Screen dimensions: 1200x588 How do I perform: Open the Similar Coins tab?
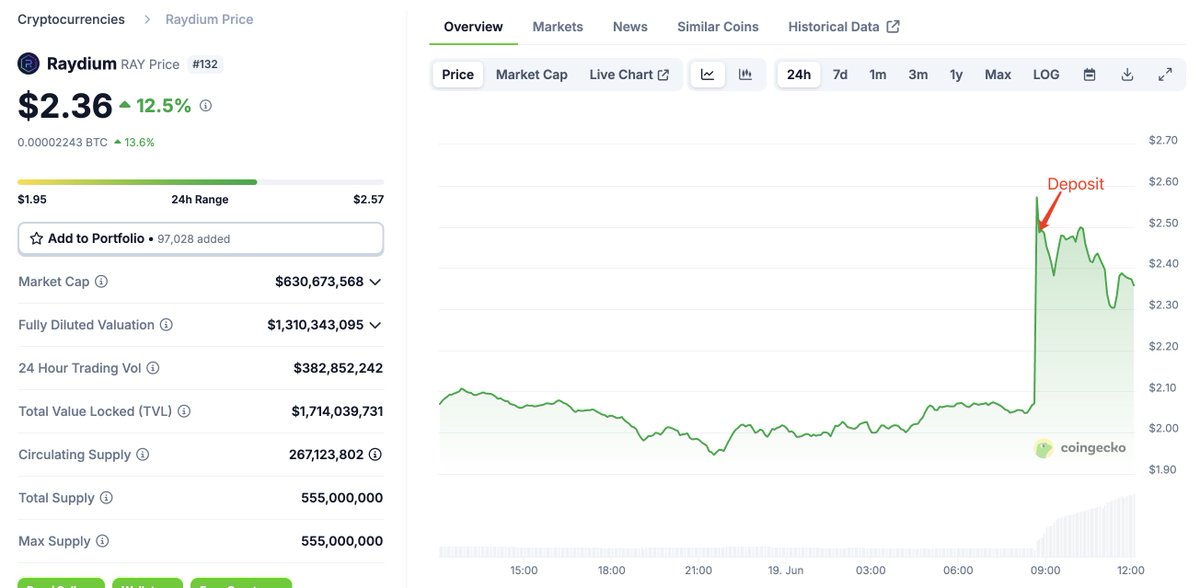click(x=718, y=27)
